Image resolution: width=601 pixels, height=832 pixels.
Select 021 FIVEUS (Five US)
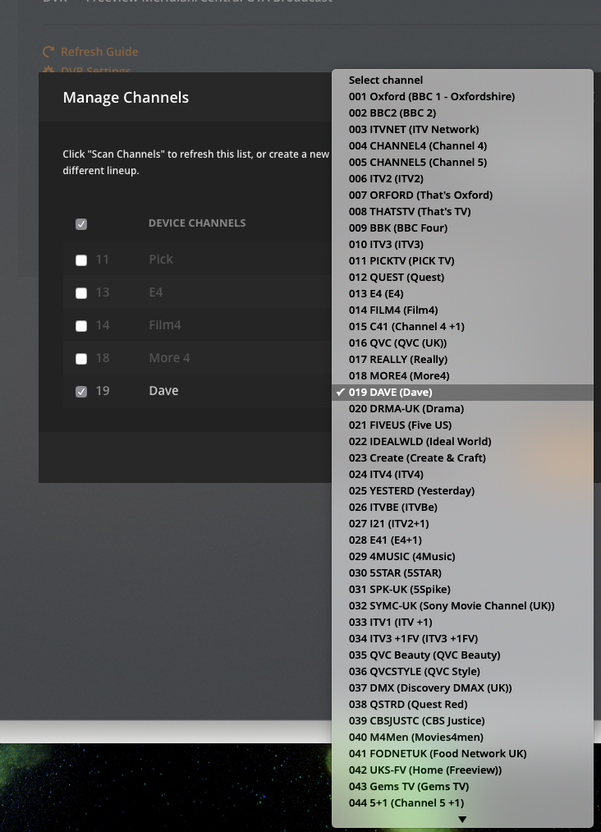[x=463, y=426]
